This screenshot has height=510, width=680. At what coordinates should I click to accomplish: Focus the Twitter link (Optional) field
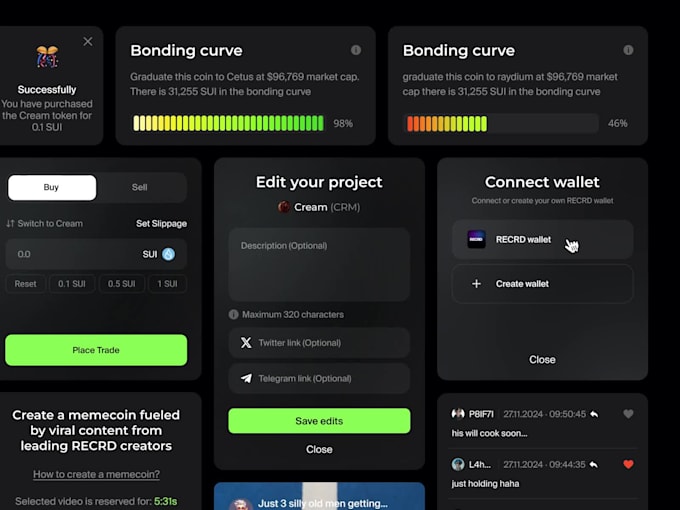click(319, 343)
